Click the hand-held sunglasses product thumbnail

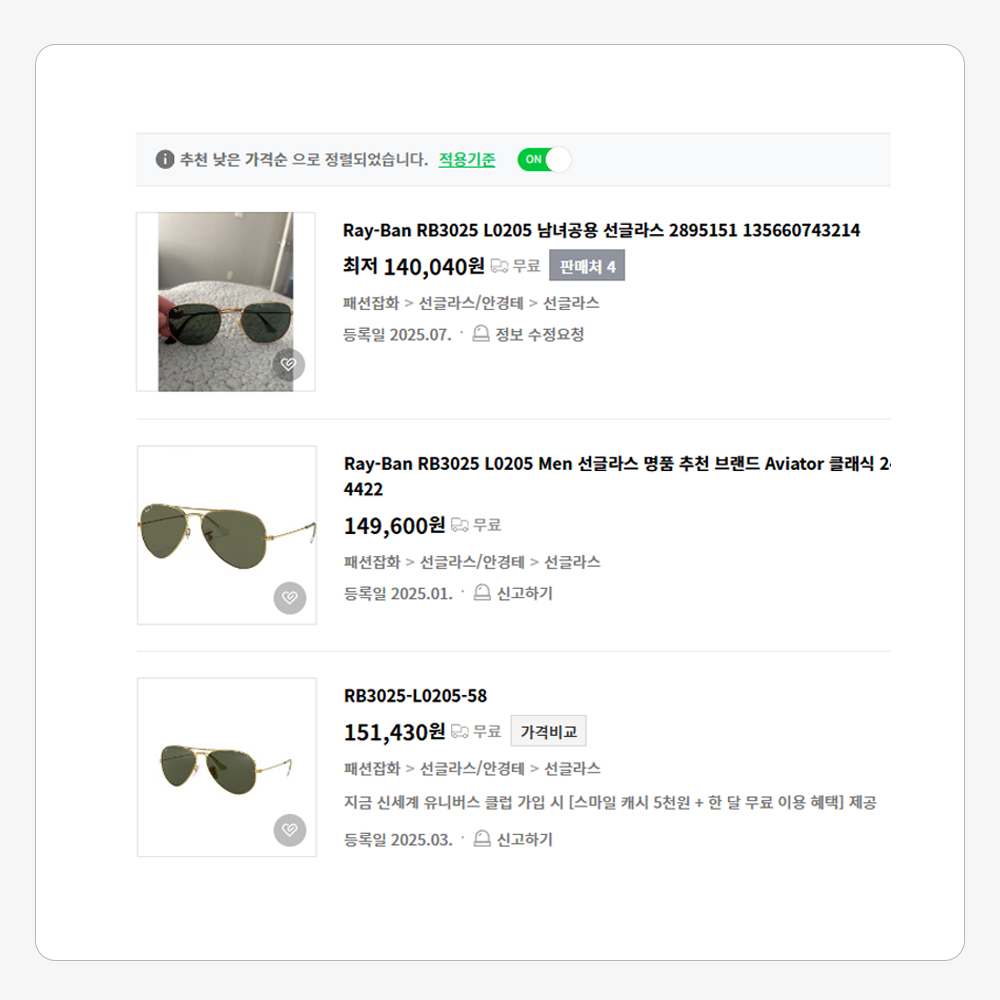(x=226, y=301)
